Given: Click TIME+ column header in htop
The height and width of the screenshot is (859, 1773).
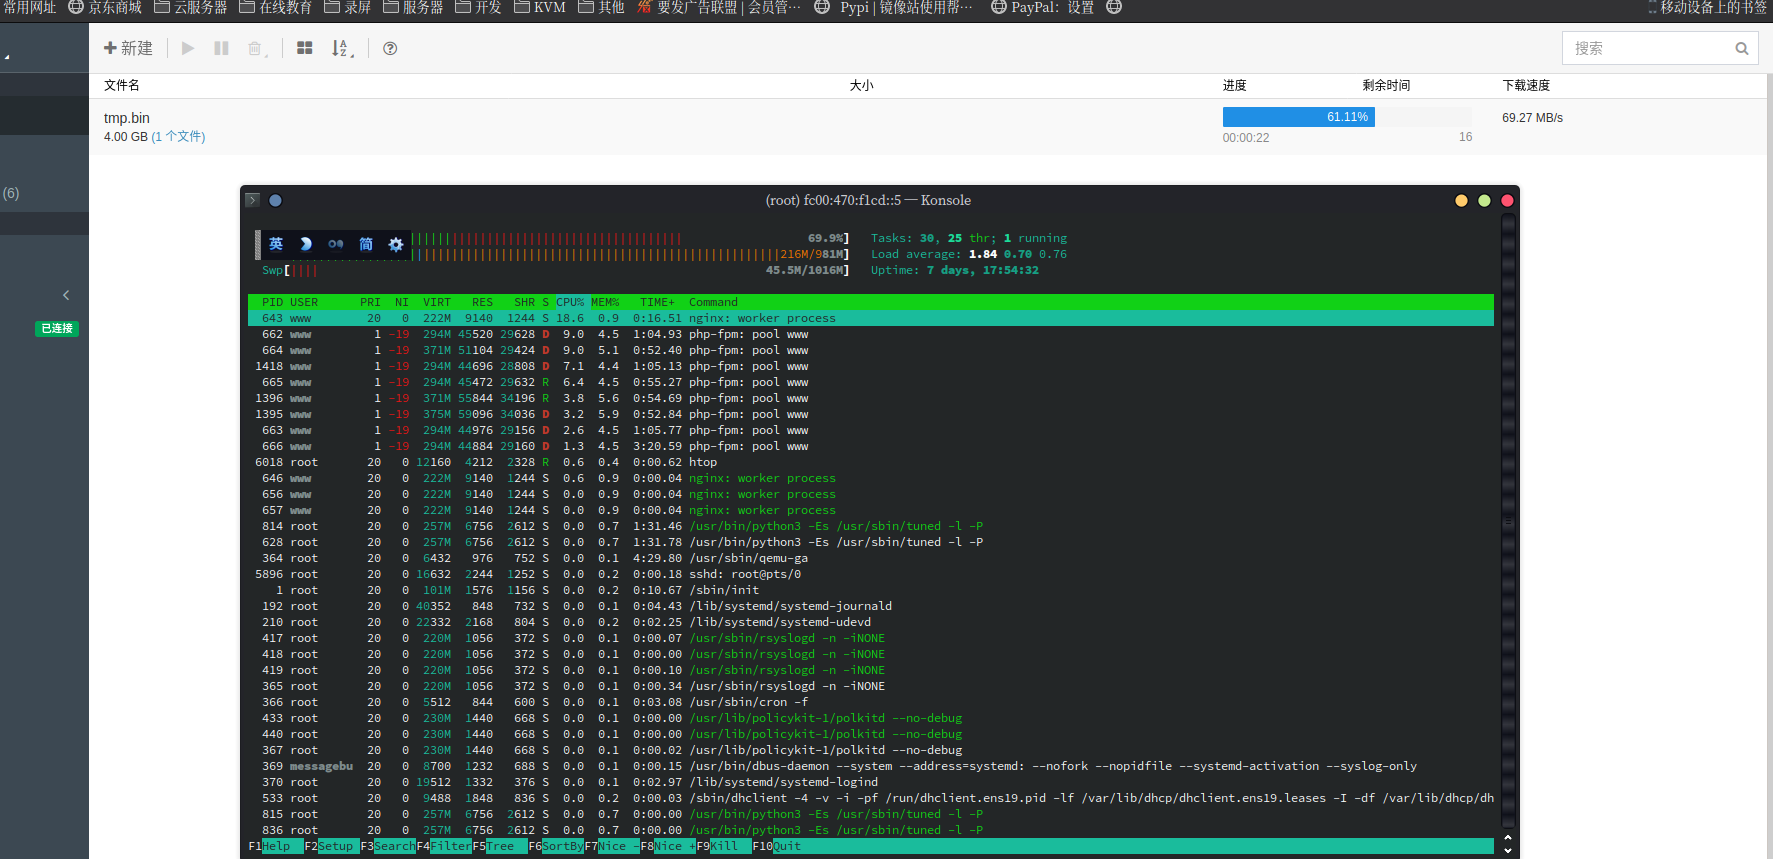Looking at the screenshot, I should click(657, 302).
